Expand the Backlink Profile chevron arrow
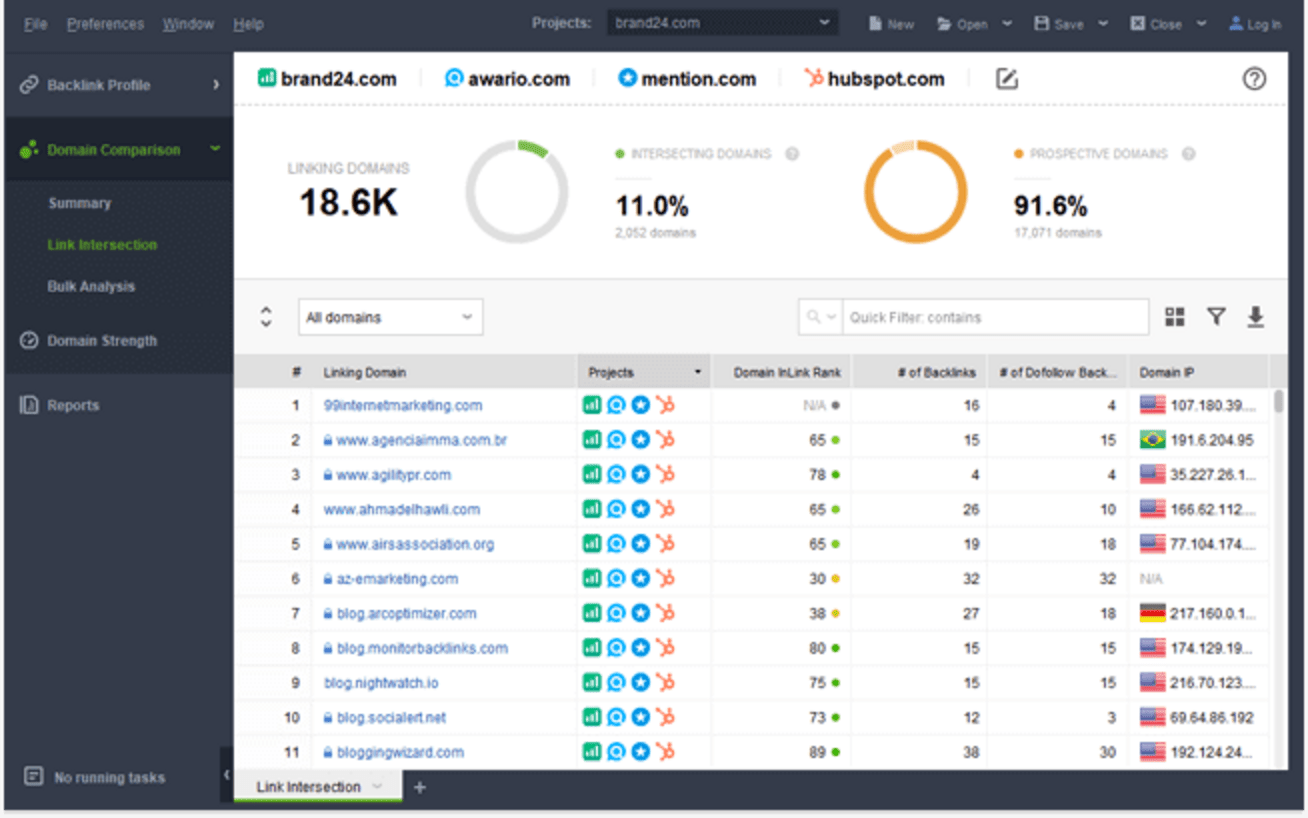Viewport: 1308px width, 818px height. tap(215, 85)
